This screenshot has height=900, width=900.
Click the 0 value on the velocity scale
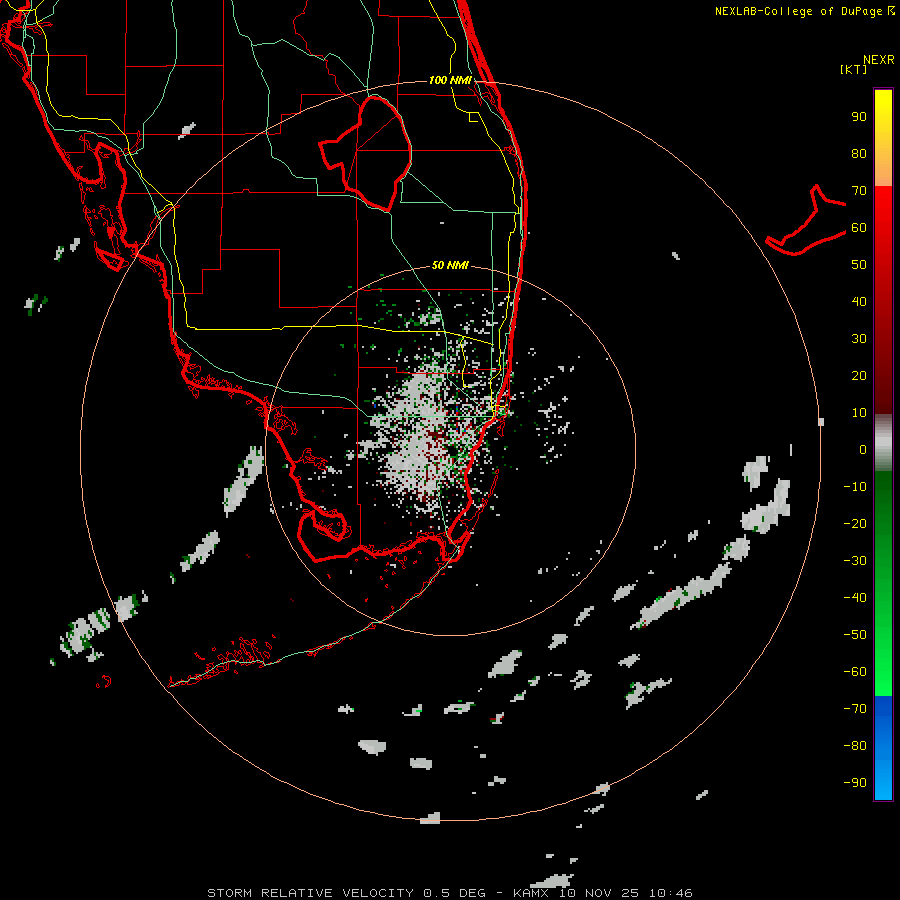click(x=863, y=449)
